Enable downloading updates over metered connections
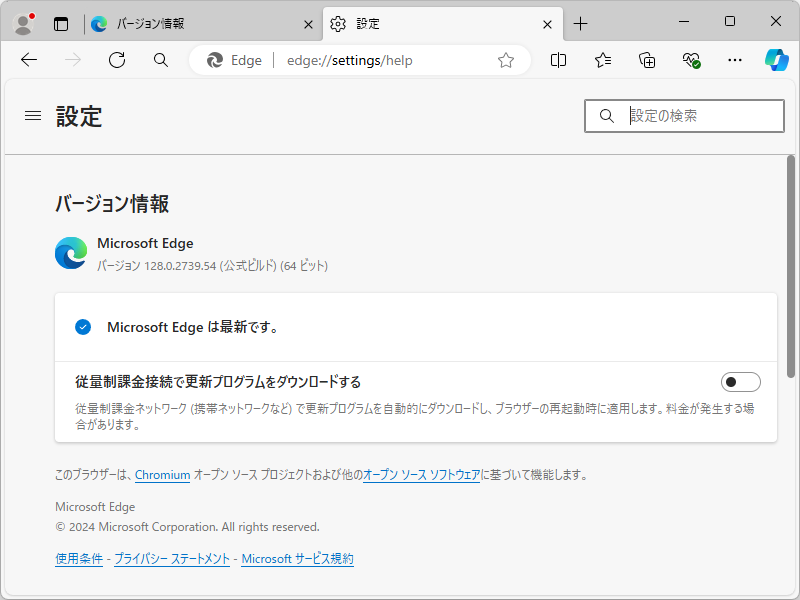The image size is (800, 600). 741,381
